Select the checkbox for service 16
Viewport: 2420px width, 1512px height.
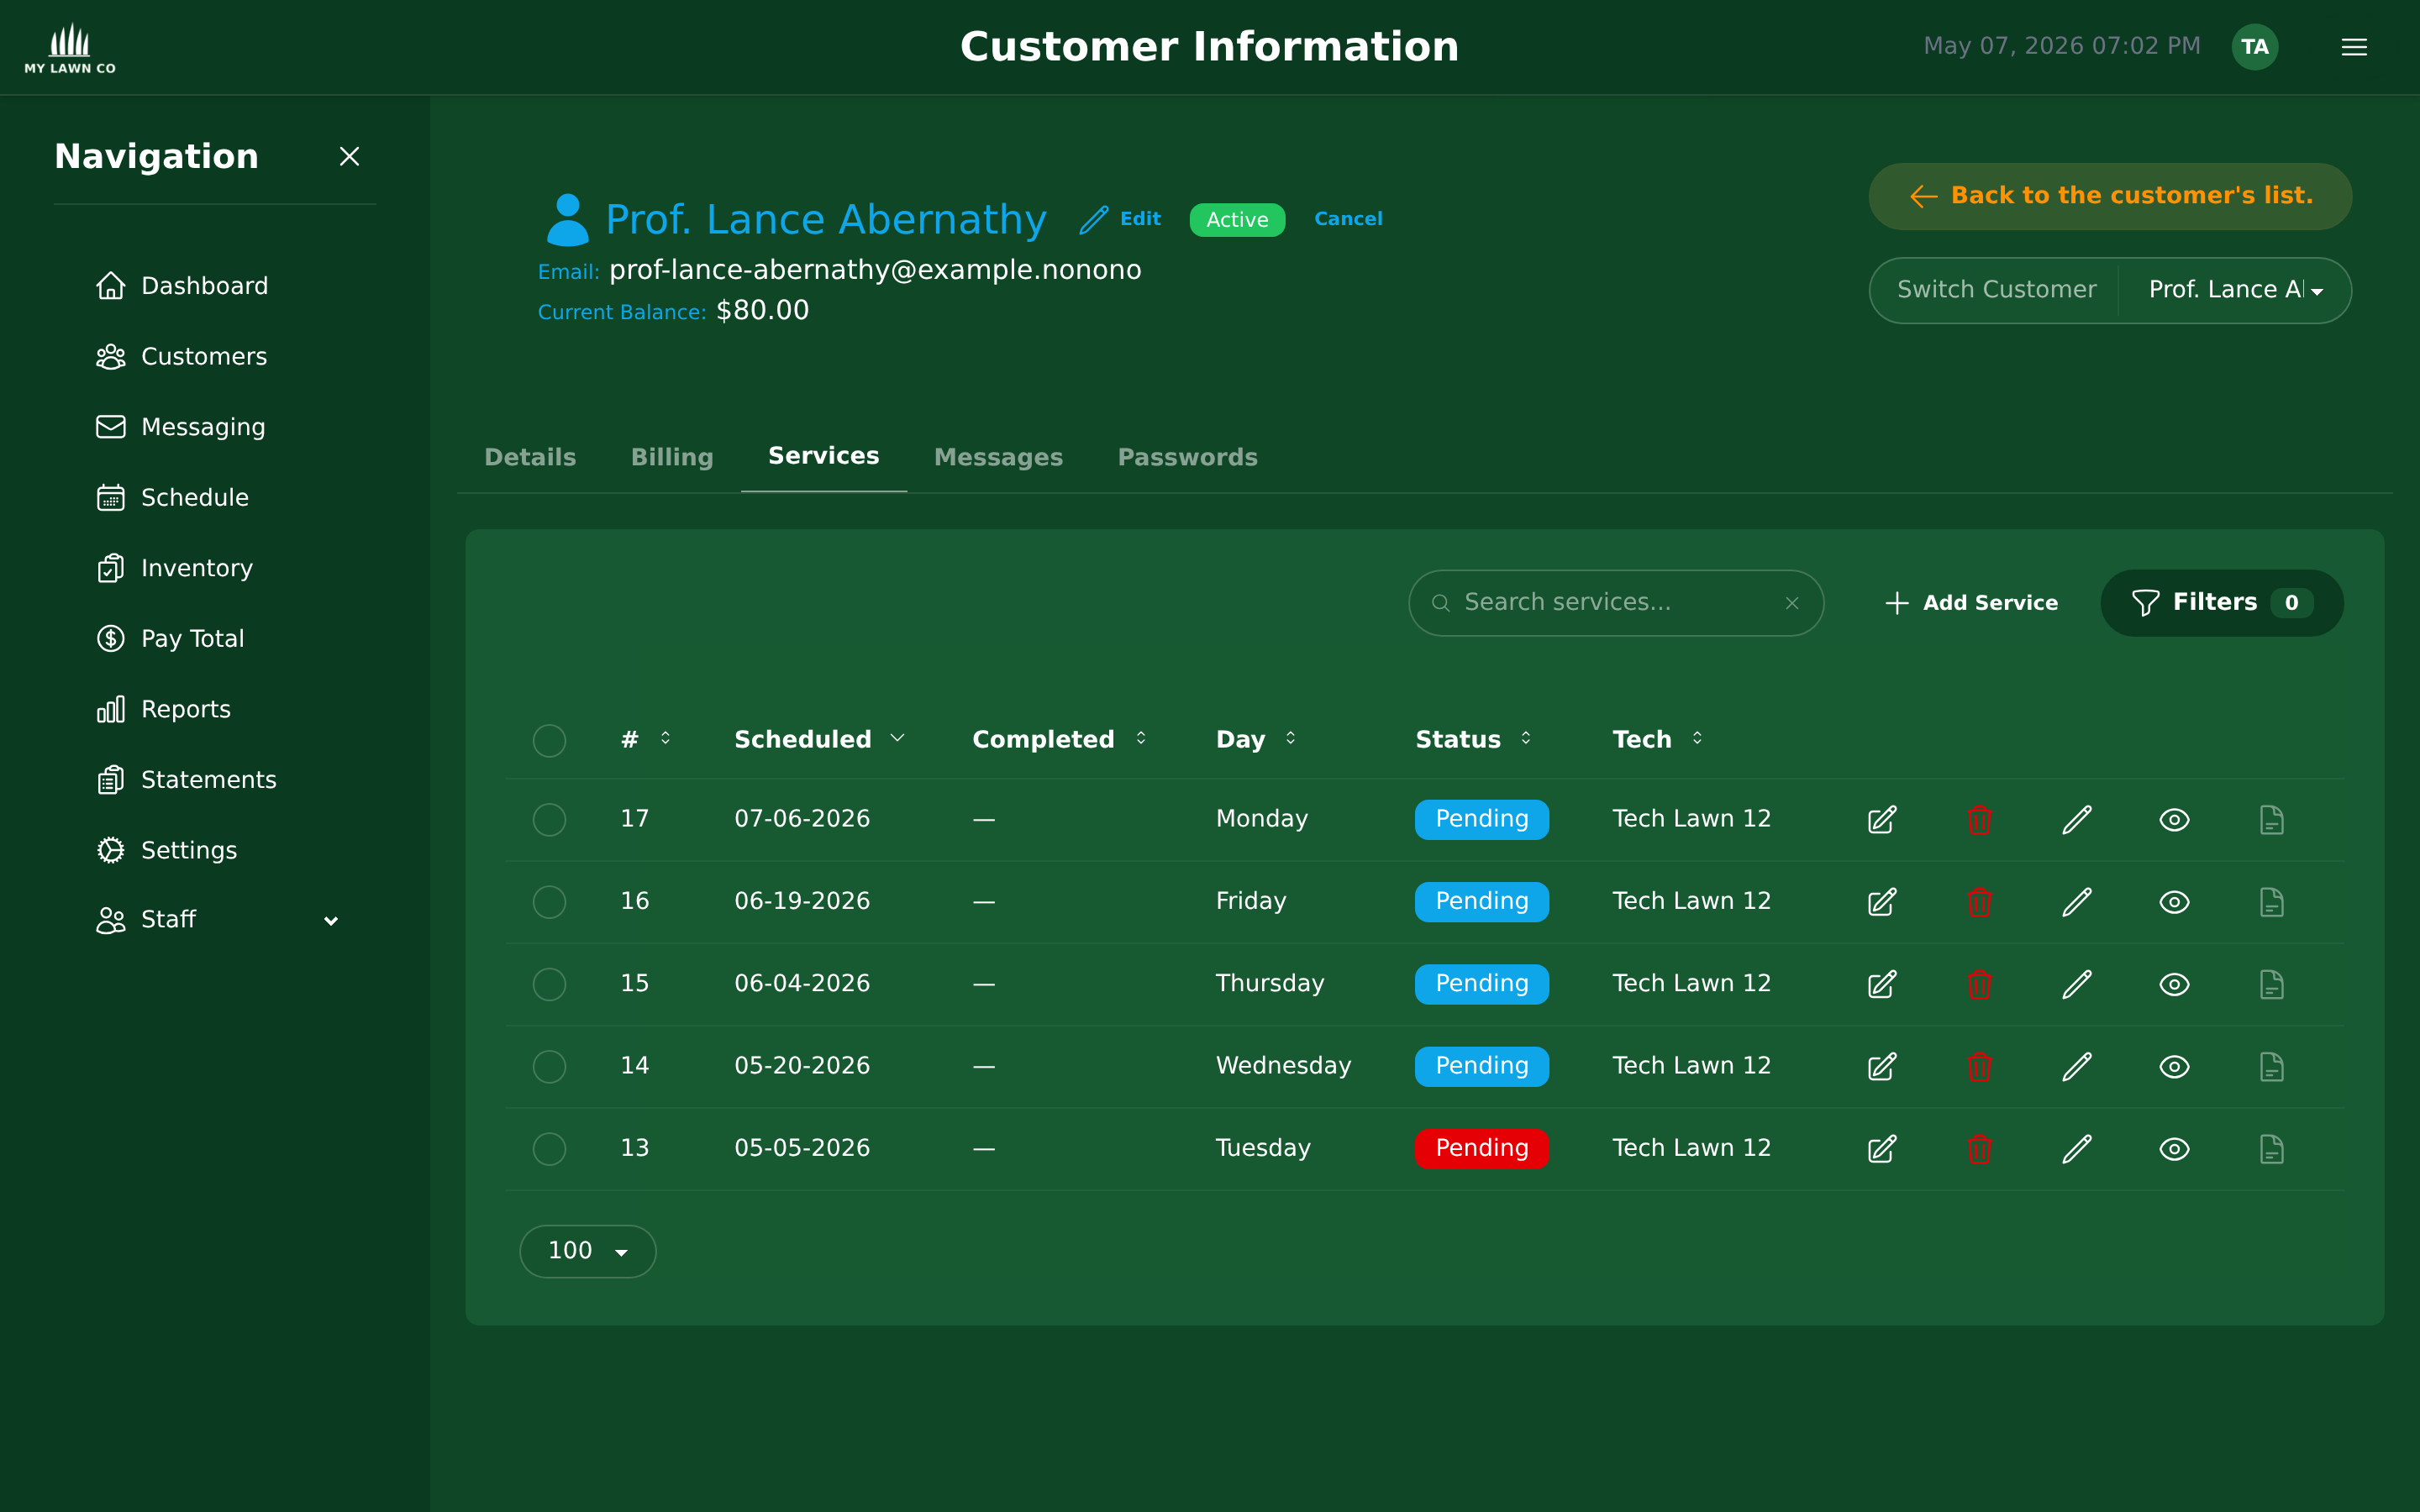click(549, 902)
